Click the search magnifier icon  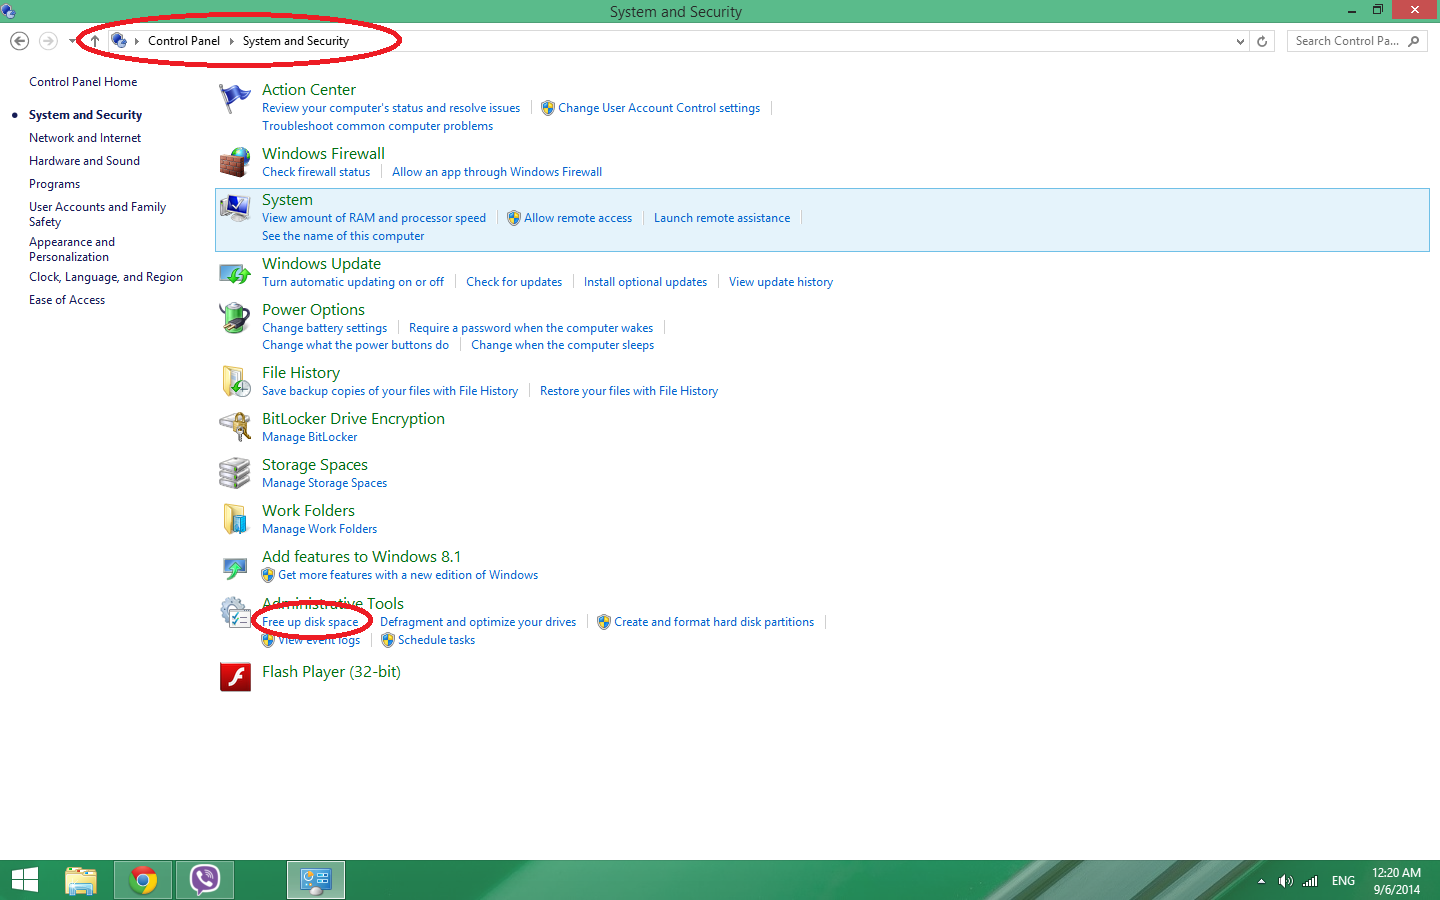[1413, 41]
